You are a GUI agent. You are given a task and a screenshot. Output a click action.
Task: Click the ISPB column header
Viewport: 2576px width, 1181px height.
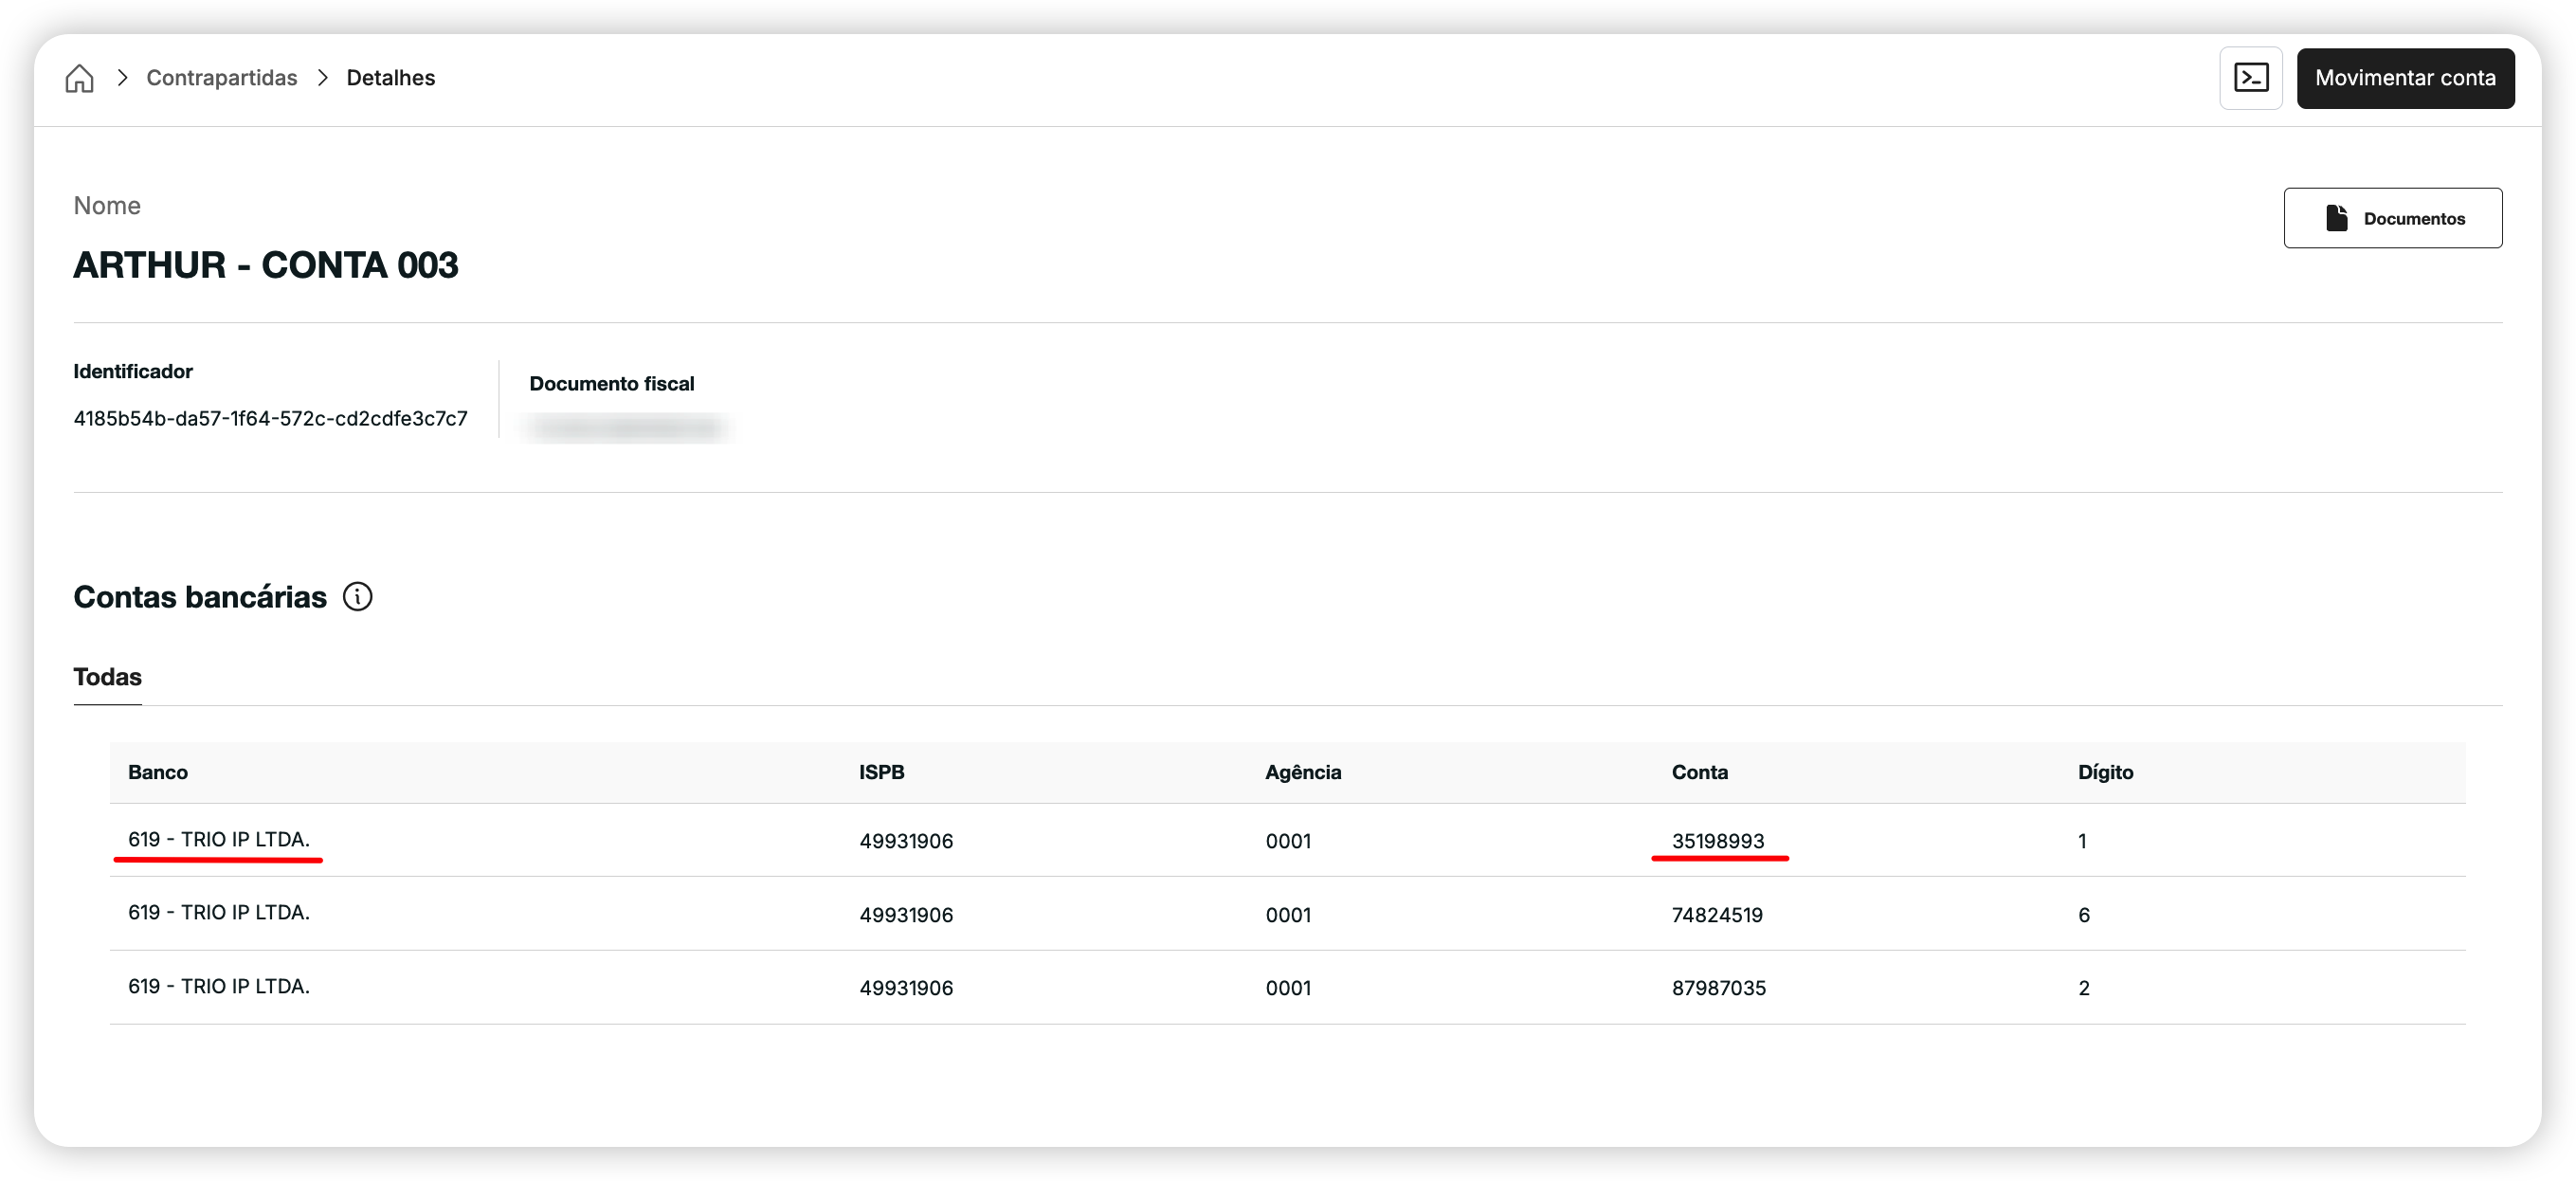881,772
